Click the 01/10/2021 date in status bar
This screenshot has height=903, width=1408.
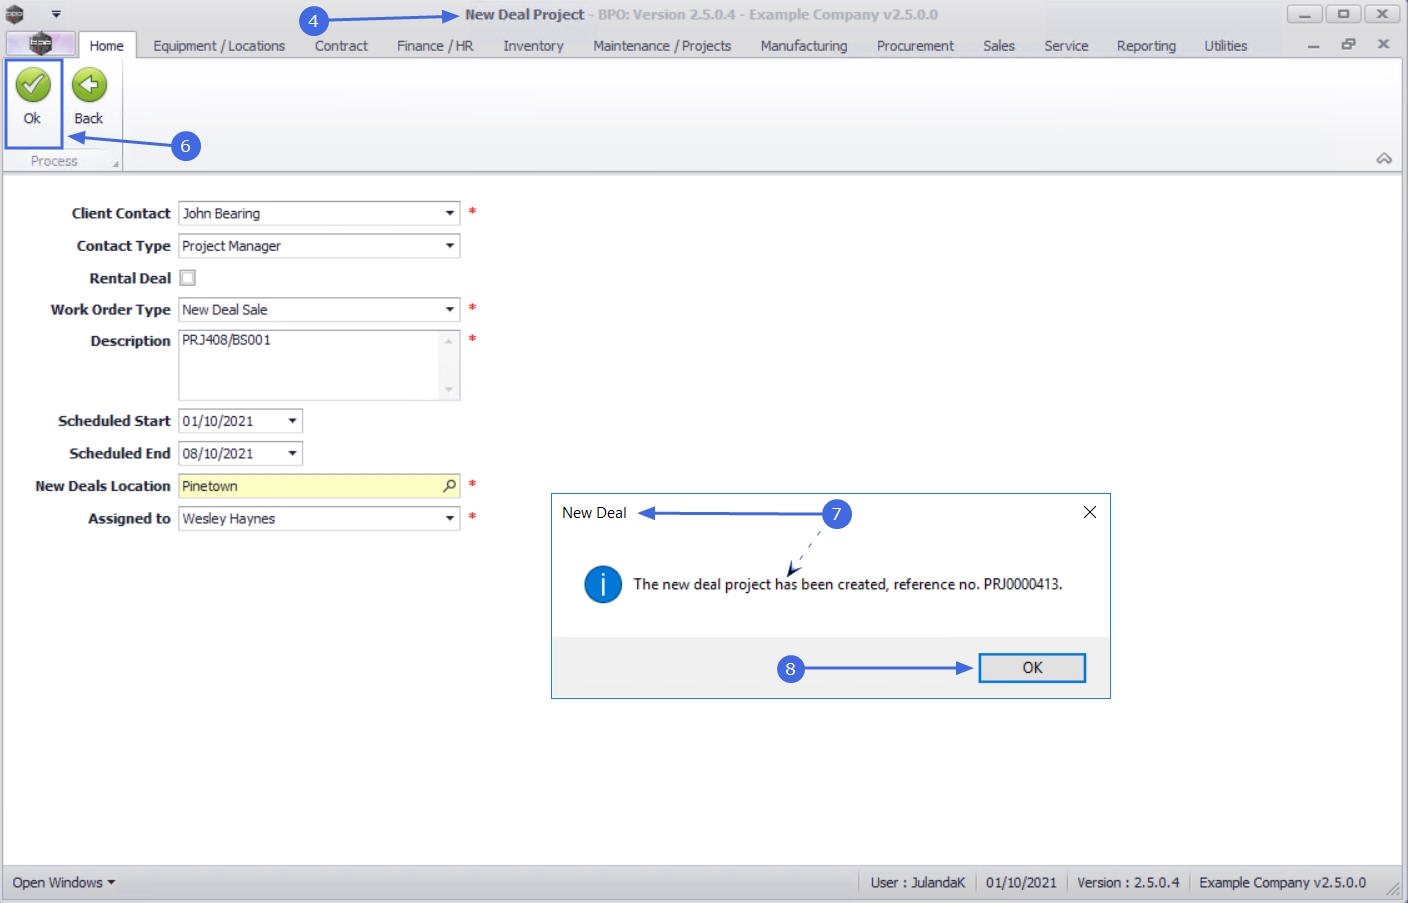click(1021, 883)
